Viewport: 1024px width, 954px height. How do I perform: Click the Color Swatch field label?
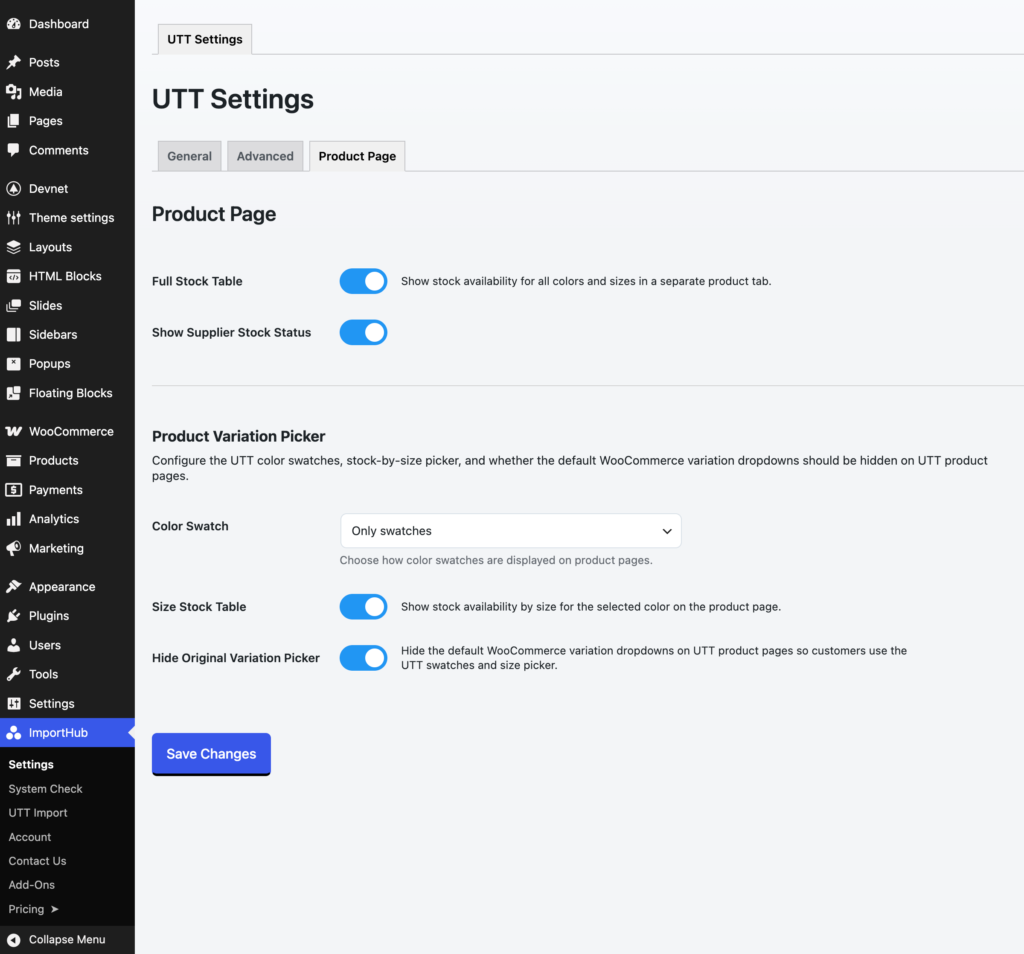[190, 526]
